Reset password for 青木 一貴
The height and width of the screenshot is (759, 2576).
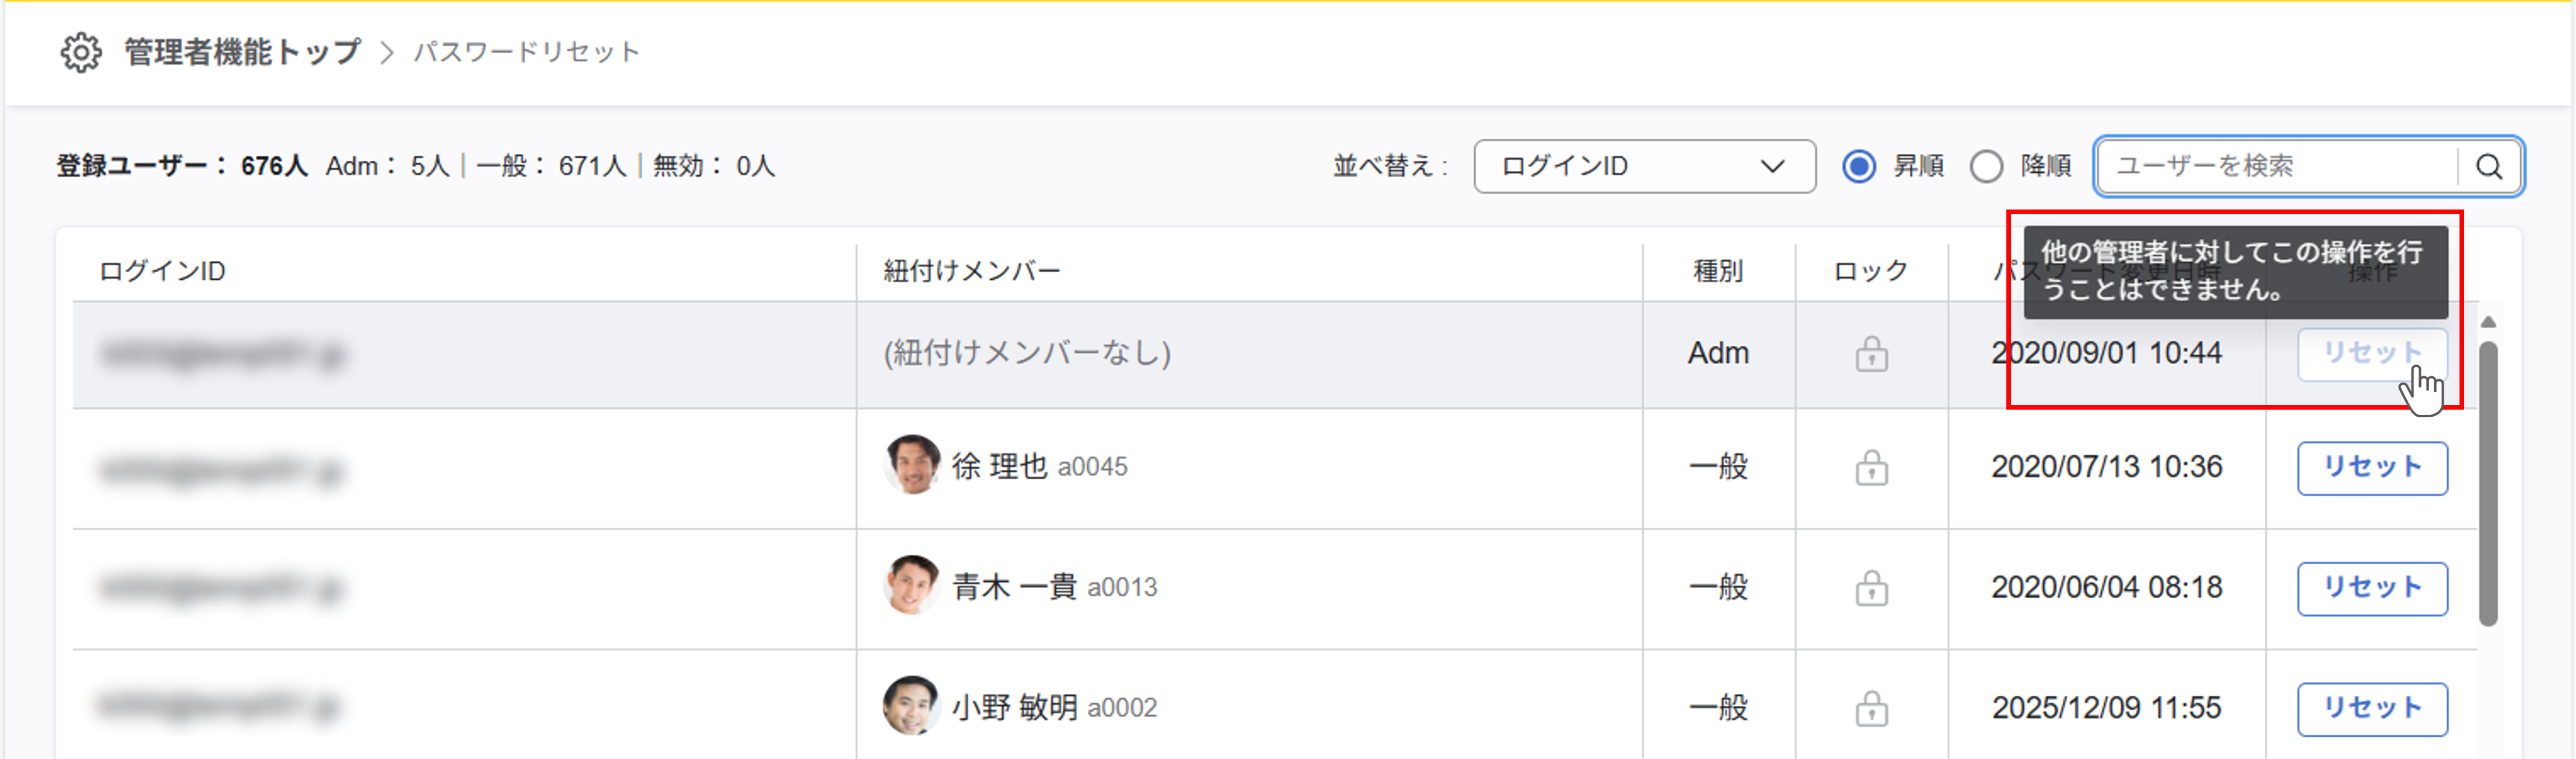(2371, 588)
